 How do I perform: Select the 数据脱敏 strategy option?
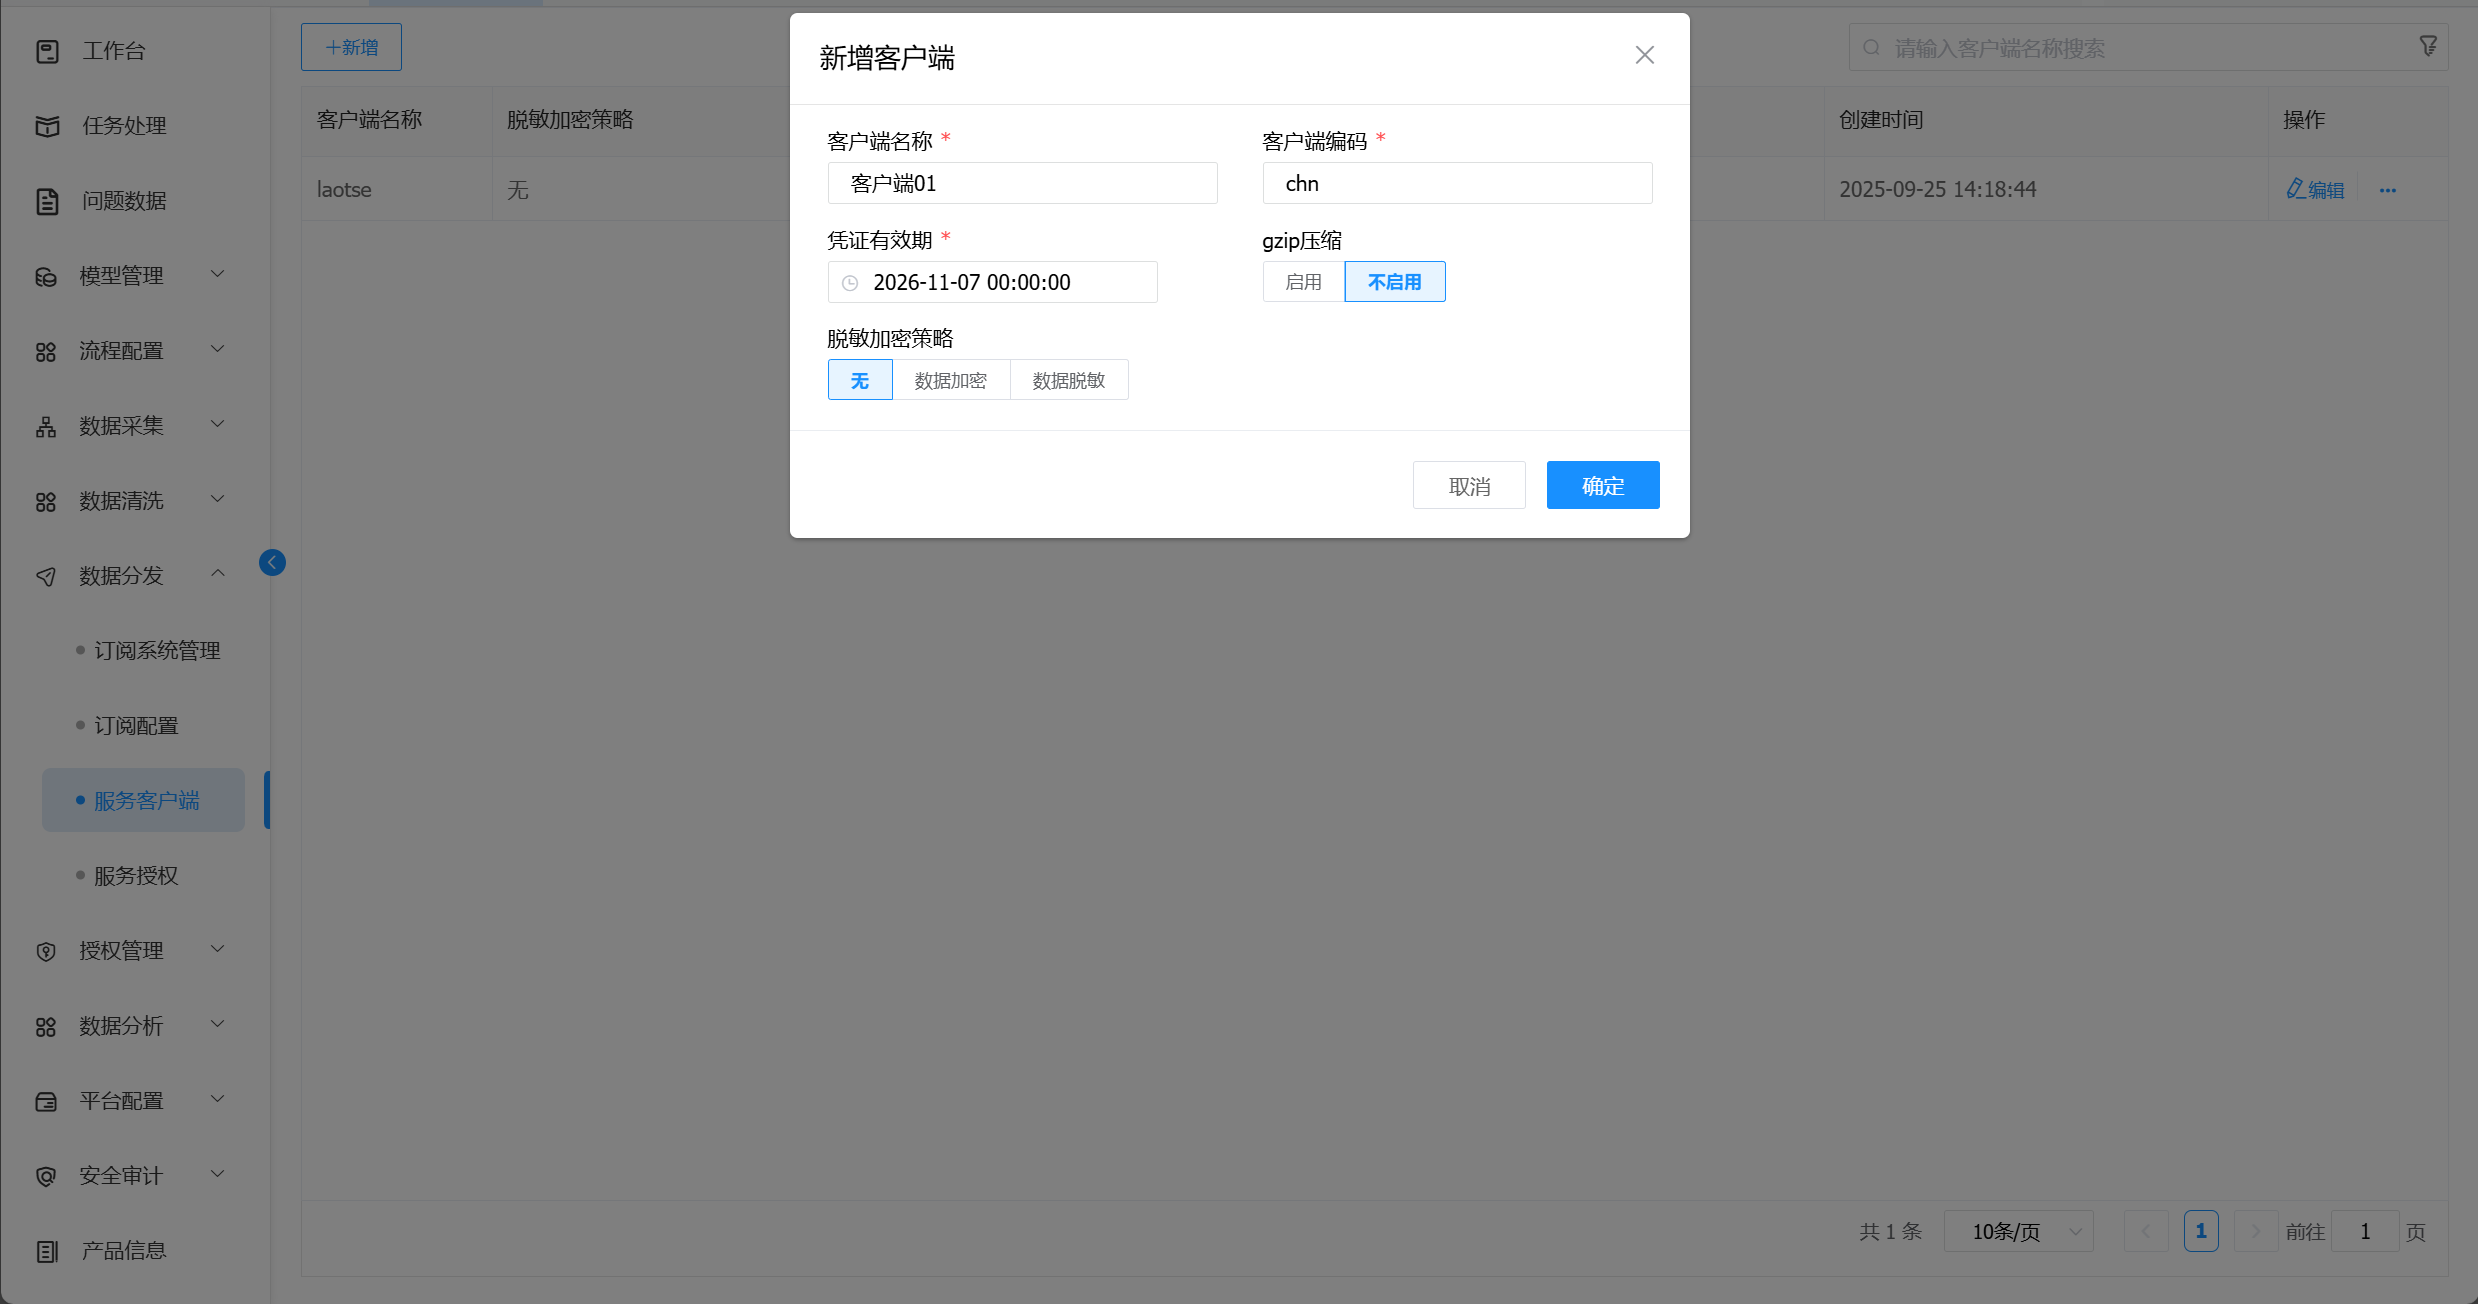click(1068, 381)
